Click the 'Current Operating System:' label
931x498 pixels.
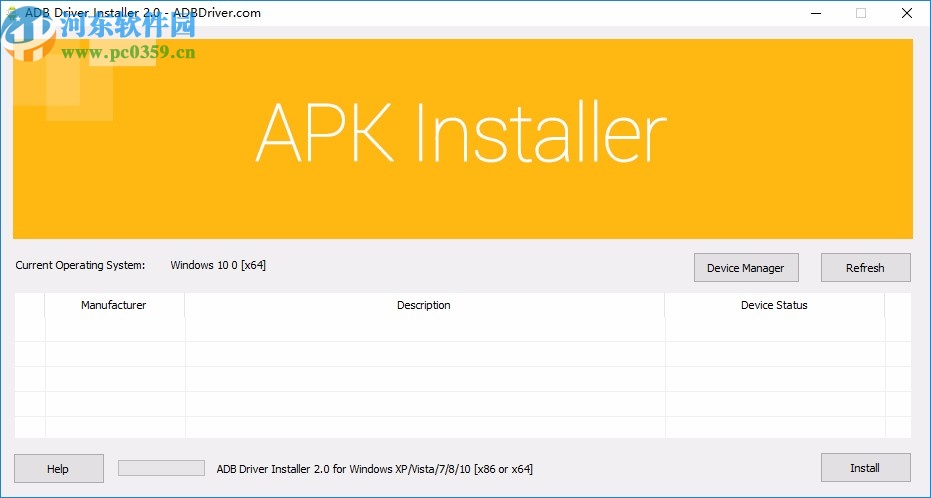coord(80,265)
